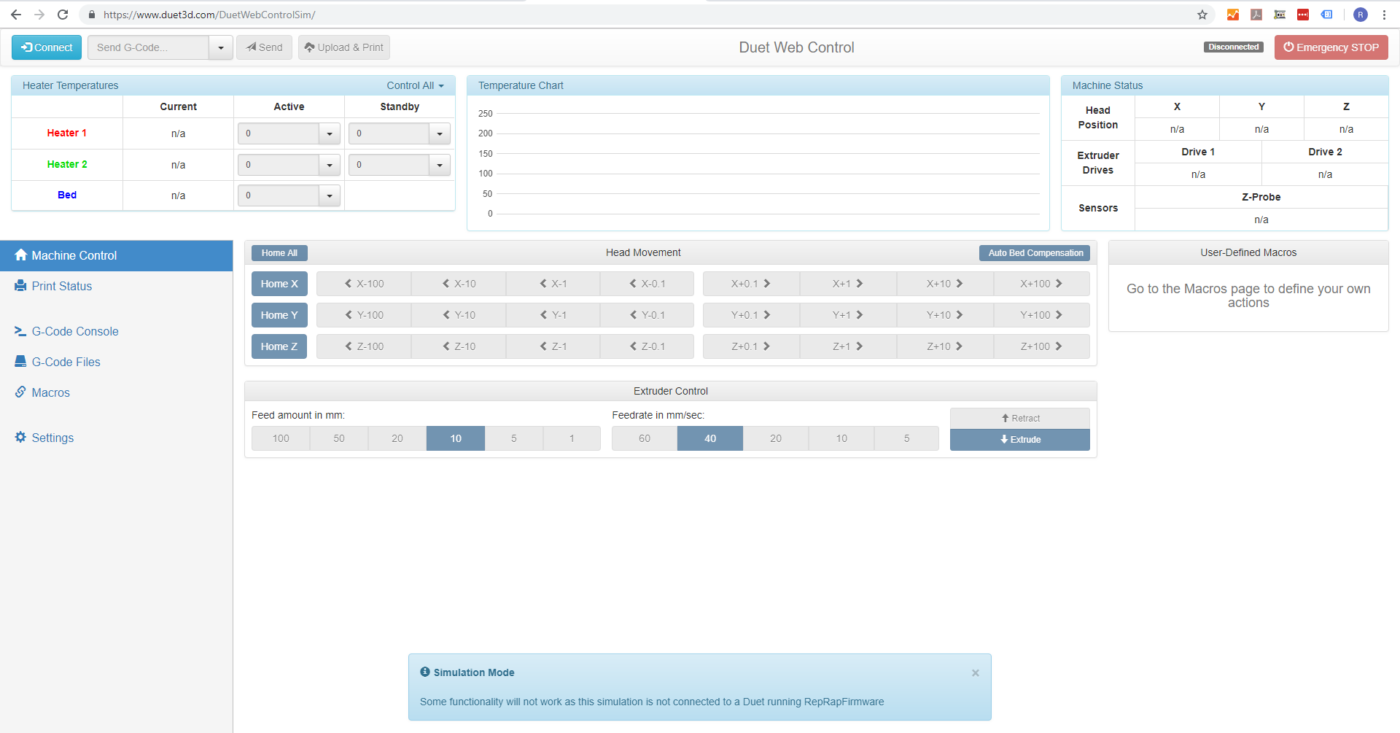The width and height of the screenshot is (1400, 733).
Task: Click the Home All button
Action: (x=279, y=253)
